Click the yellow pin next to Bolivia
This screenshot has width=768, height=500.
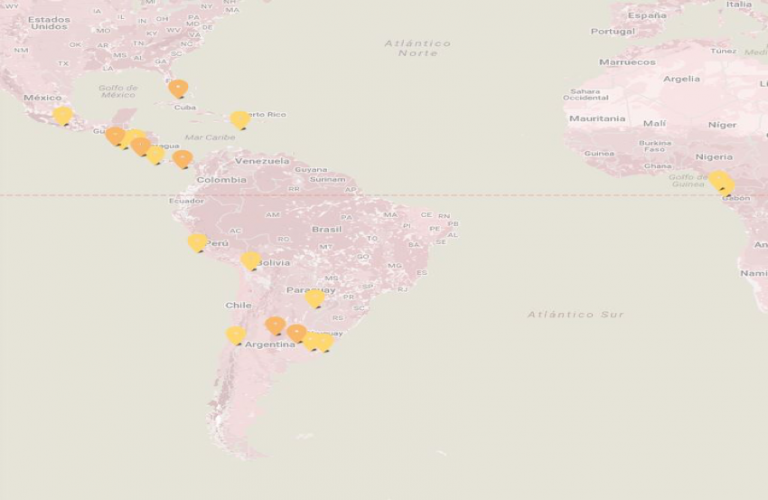coord(250,261)
